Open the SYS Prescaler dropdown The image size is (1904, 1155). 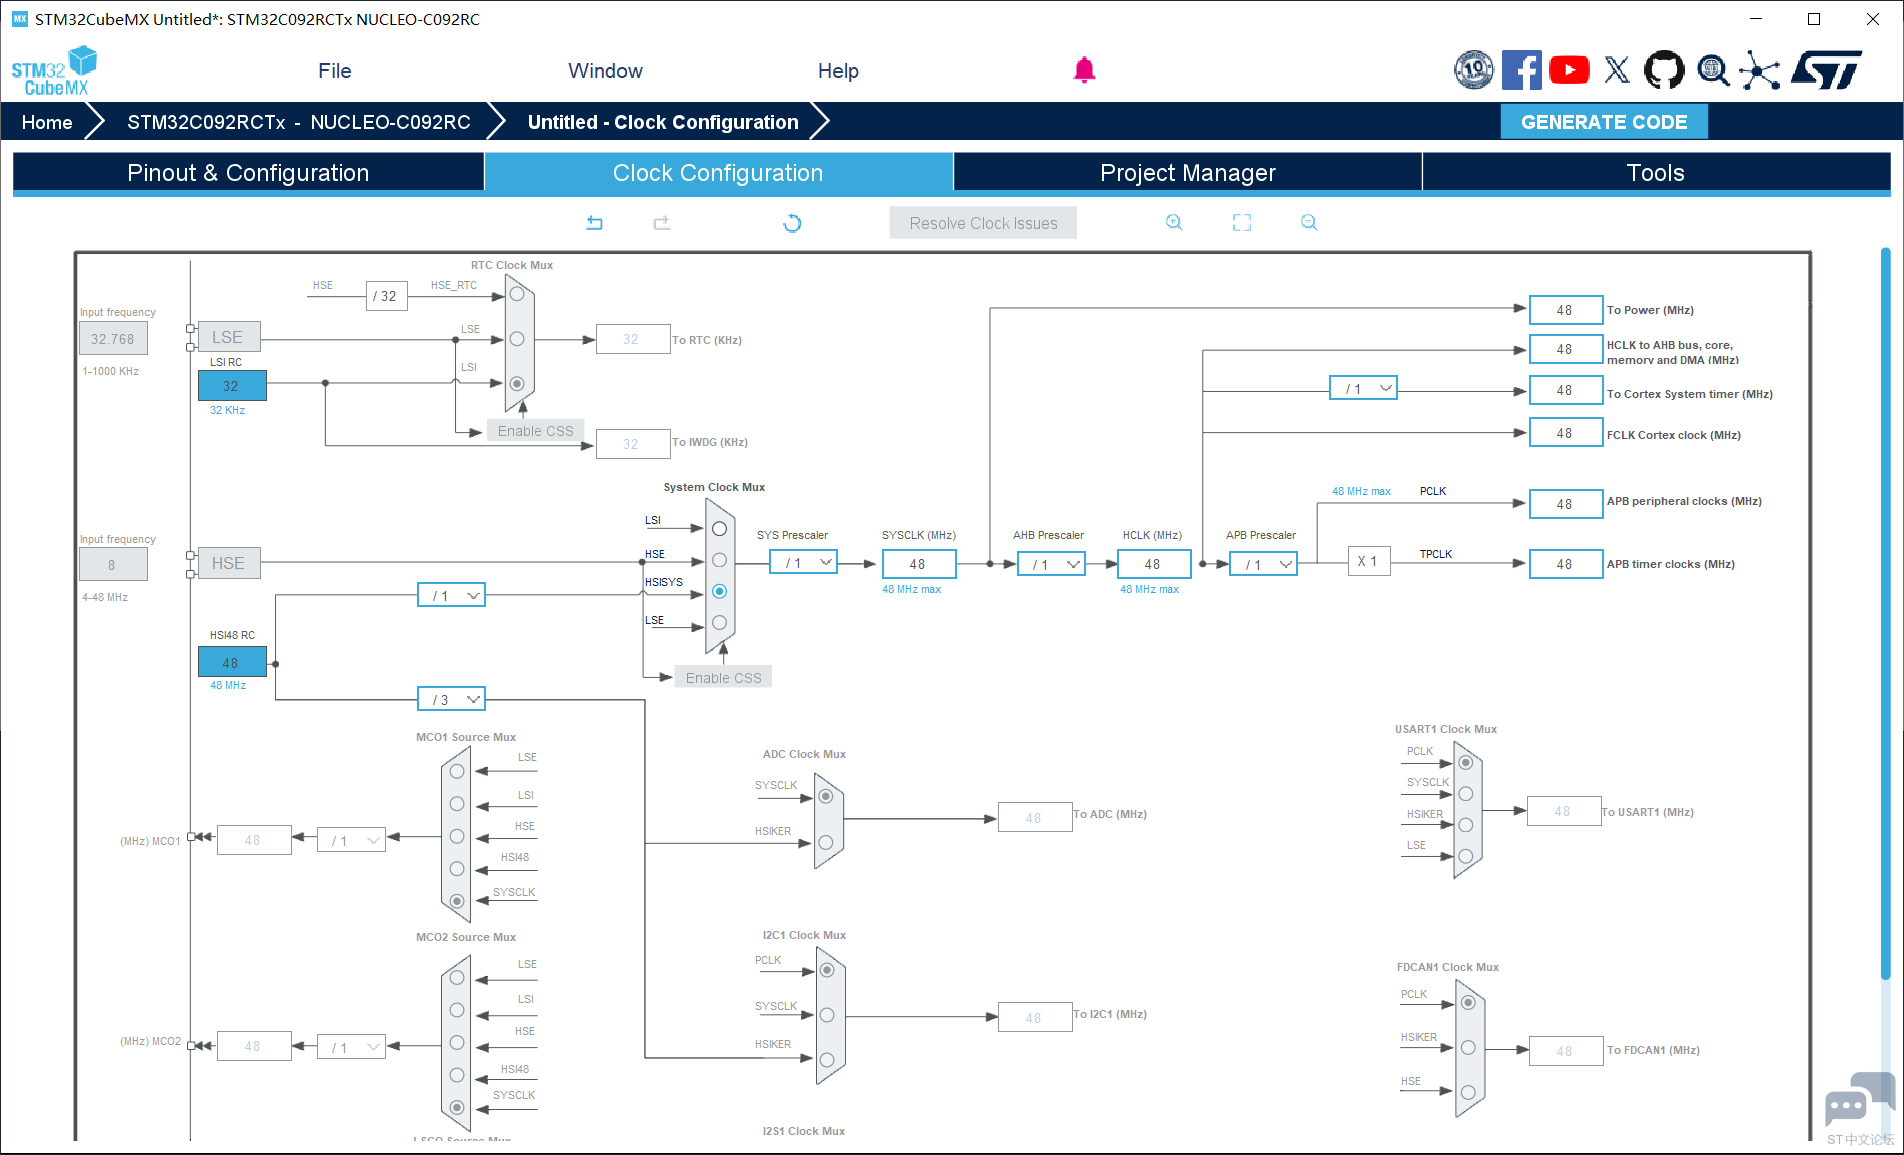tap(803, 563)
